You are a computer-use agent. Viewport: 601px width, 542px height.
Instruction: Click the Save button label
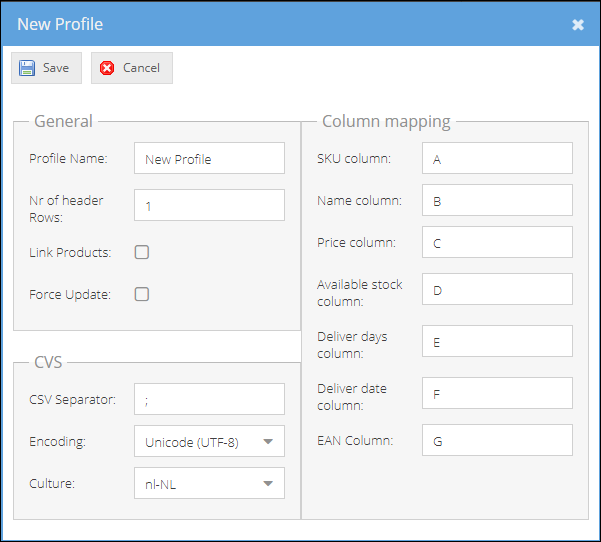pos(56,68)
